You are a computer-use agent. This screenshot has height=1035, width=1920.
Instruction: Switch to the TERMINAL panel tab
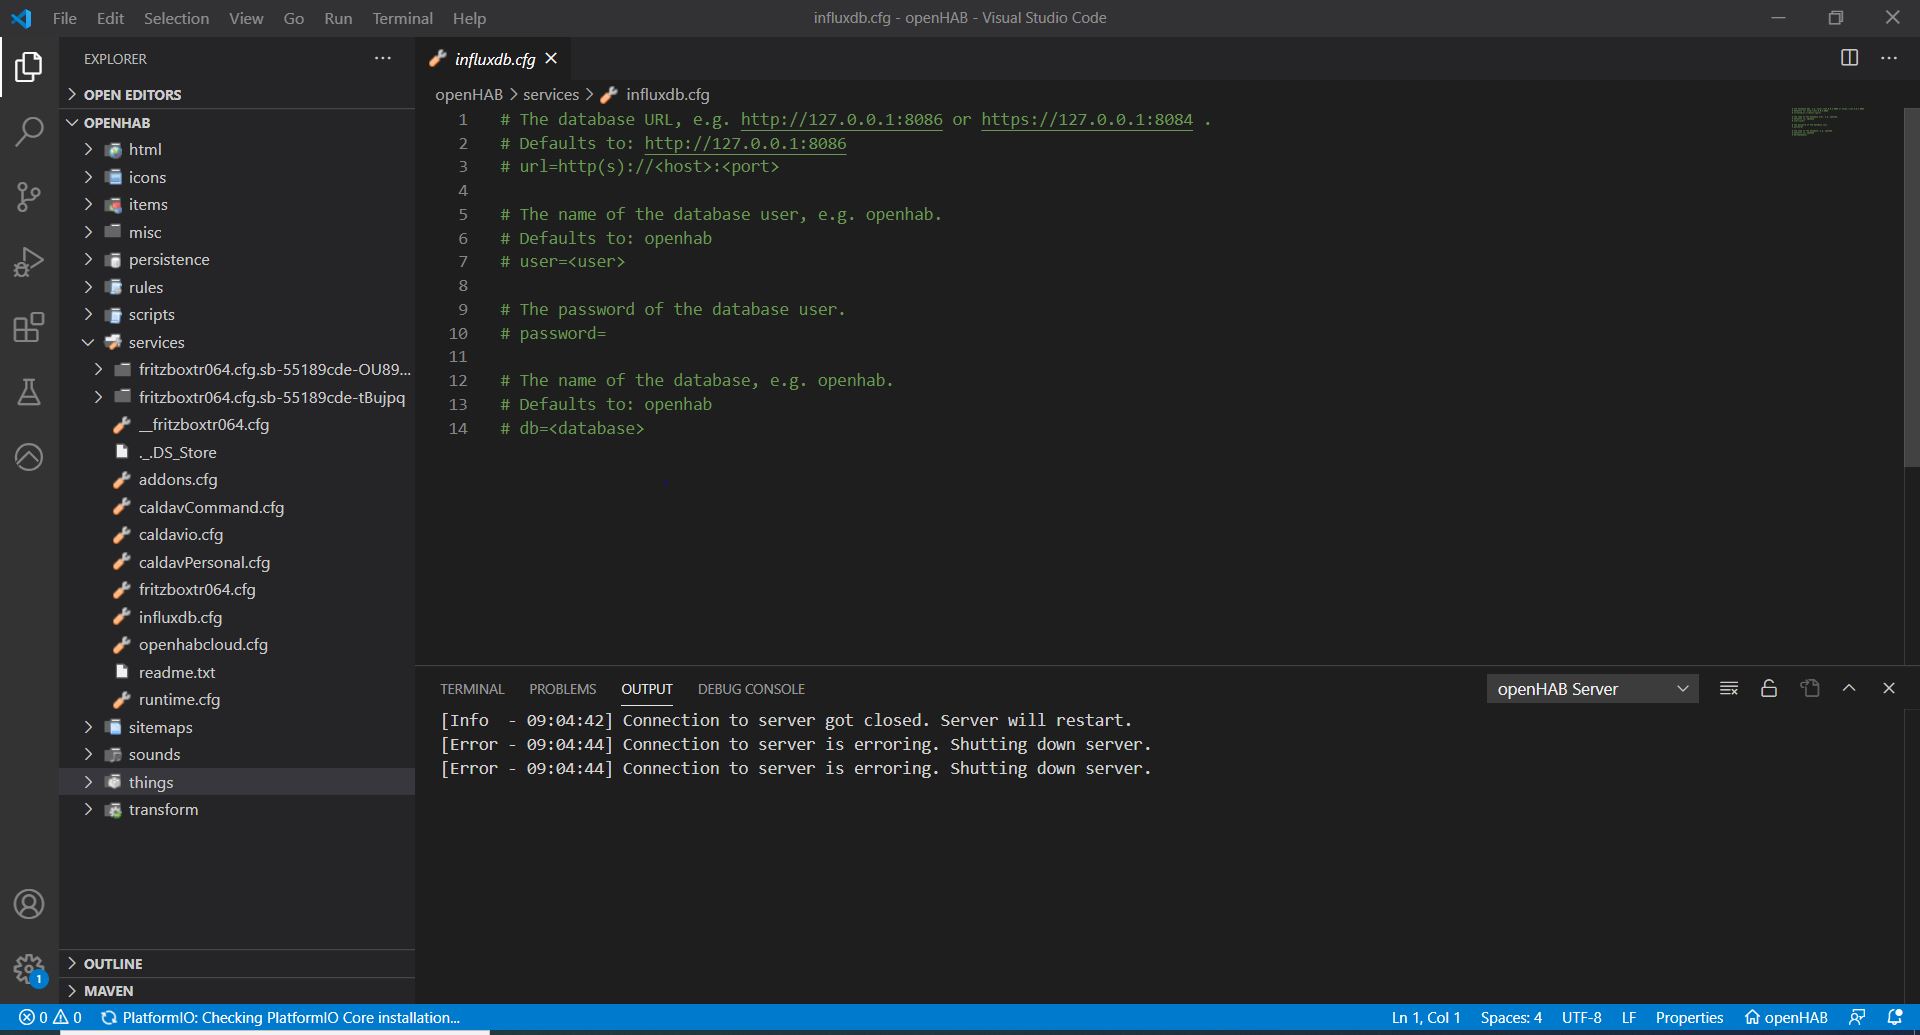(472, 689)
